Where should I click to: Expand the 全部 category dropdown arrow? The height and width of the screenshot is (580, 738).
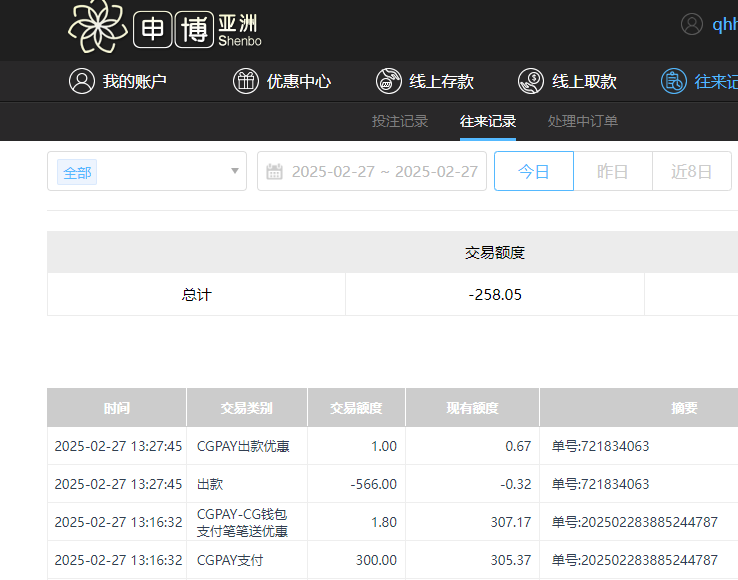point(235,172)
